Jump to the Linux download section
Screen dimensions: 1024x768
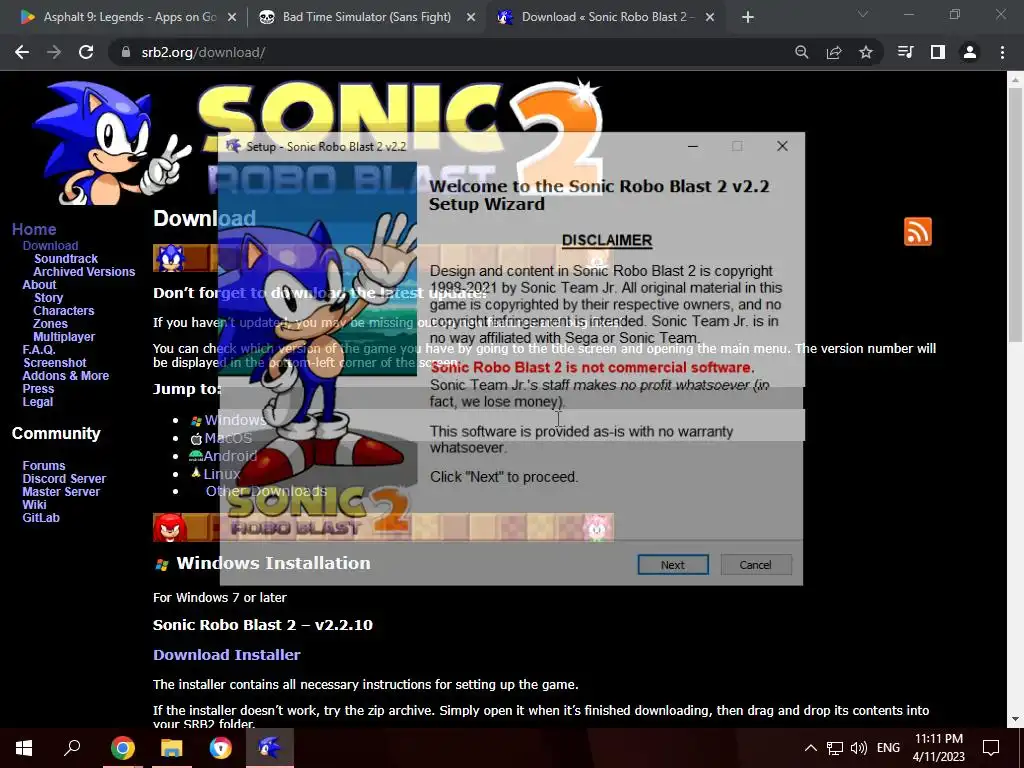[221, 473]
